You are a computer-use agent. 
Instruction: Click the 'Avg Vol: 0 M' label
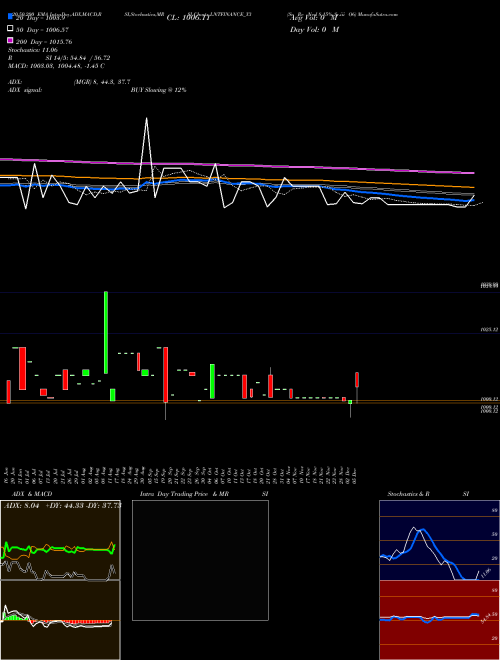point(314,18)
